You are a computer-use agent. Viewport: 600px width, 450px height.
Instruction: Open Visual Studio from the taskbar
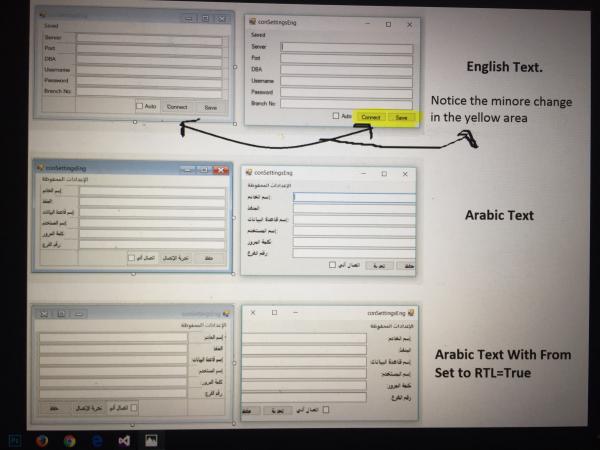124,441
